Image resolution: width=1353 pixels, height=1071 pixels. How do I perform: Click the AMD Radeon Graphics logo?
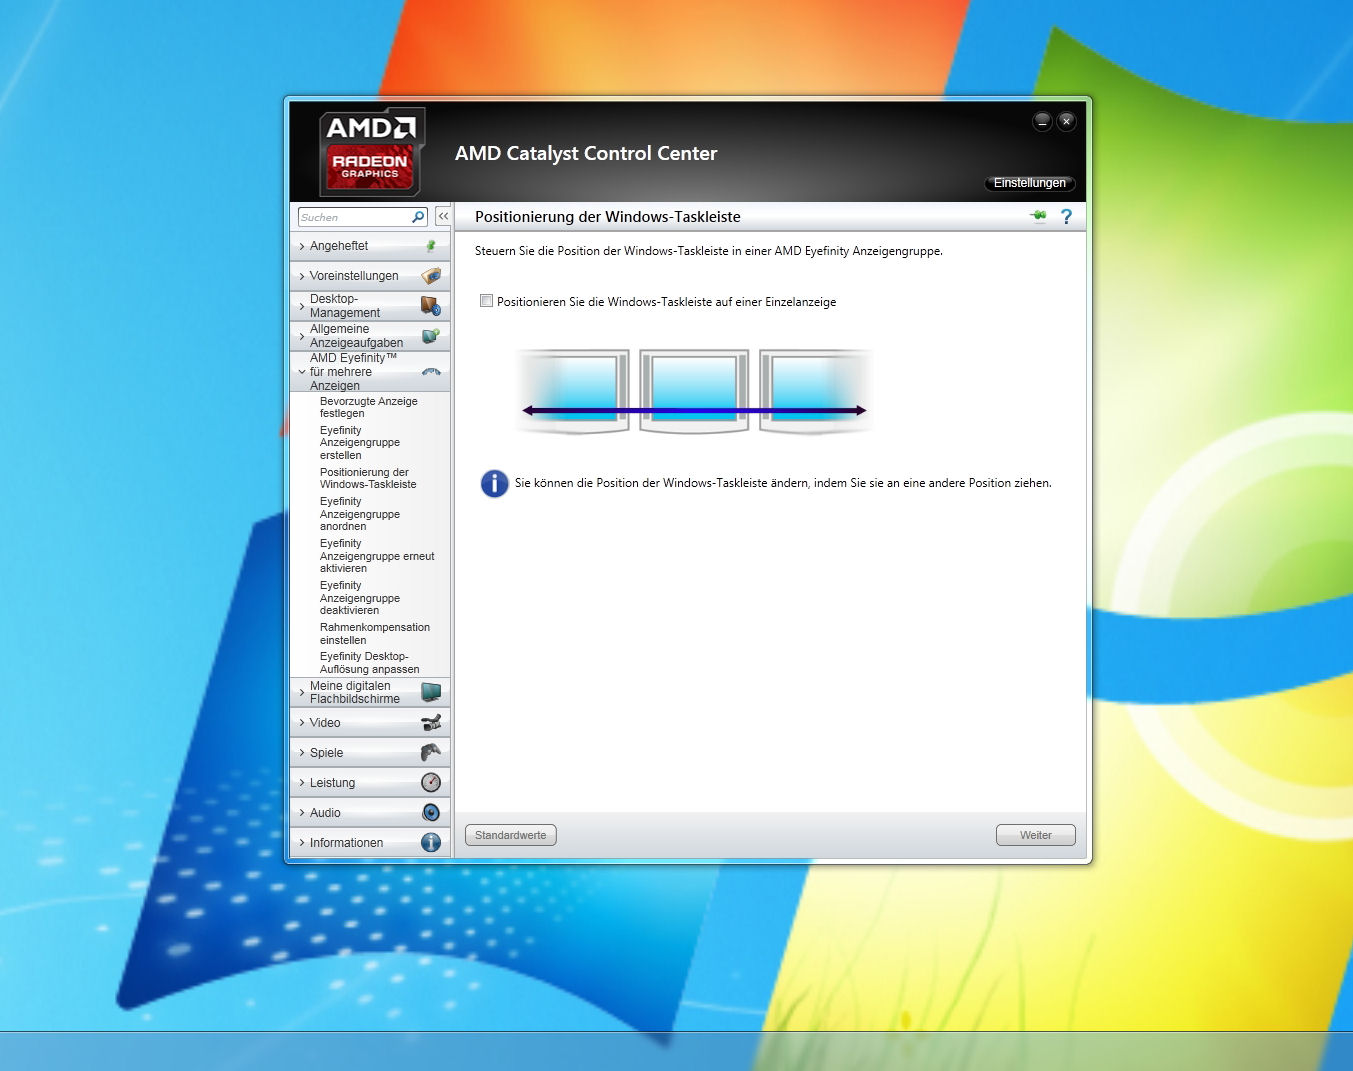[372, 151]
